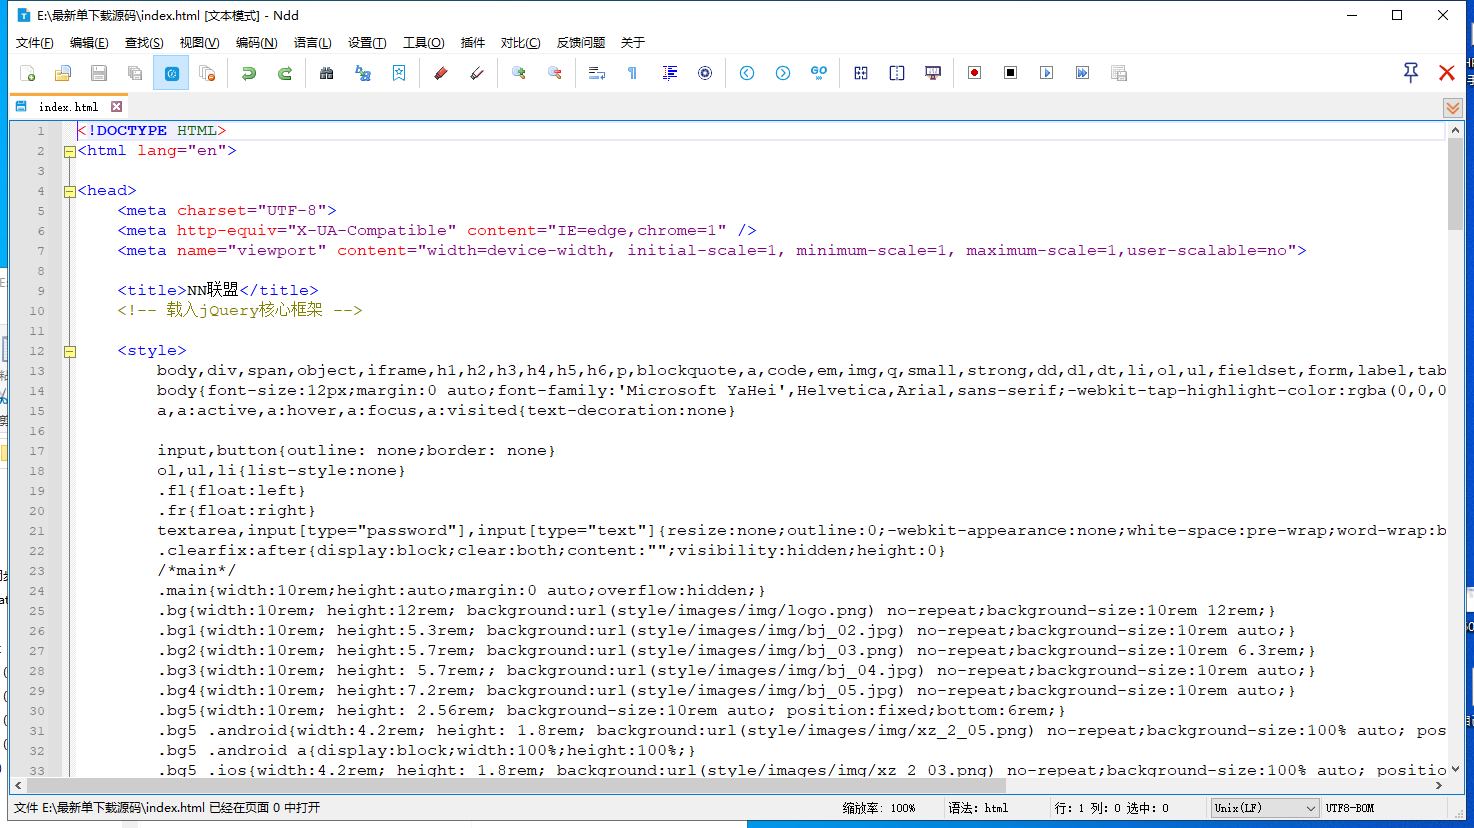Click the grayed save macro icon
Screen dimensions: 1474x828
click(1119, 73)
